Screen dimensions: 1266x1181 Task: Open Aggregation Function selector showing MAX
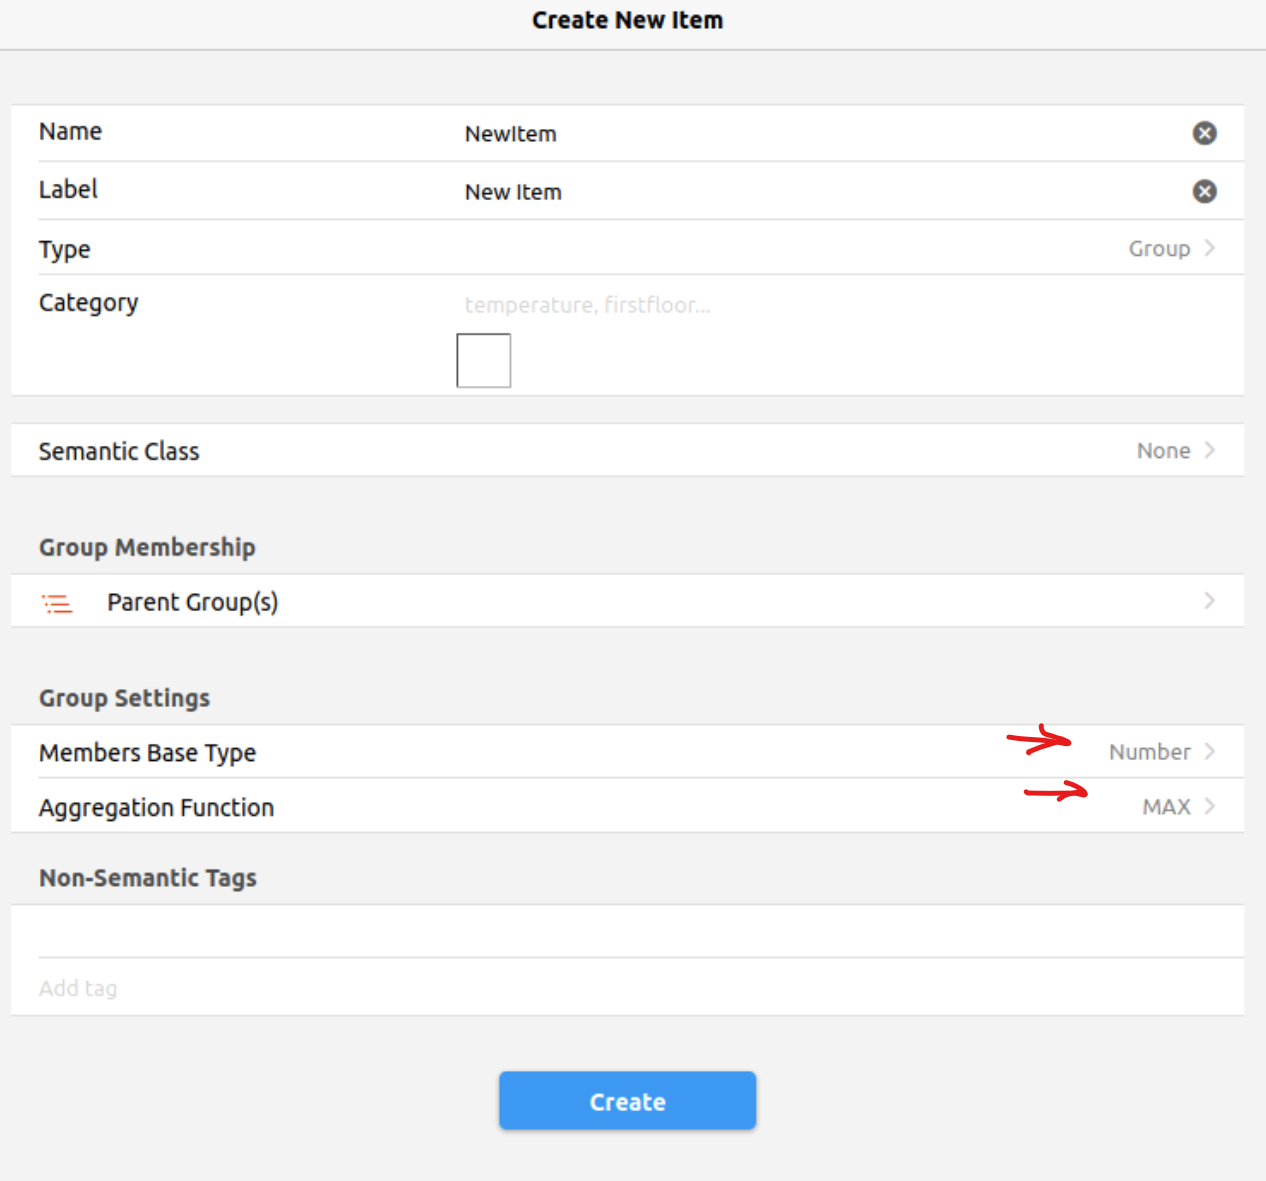[x=1166, y=807]
